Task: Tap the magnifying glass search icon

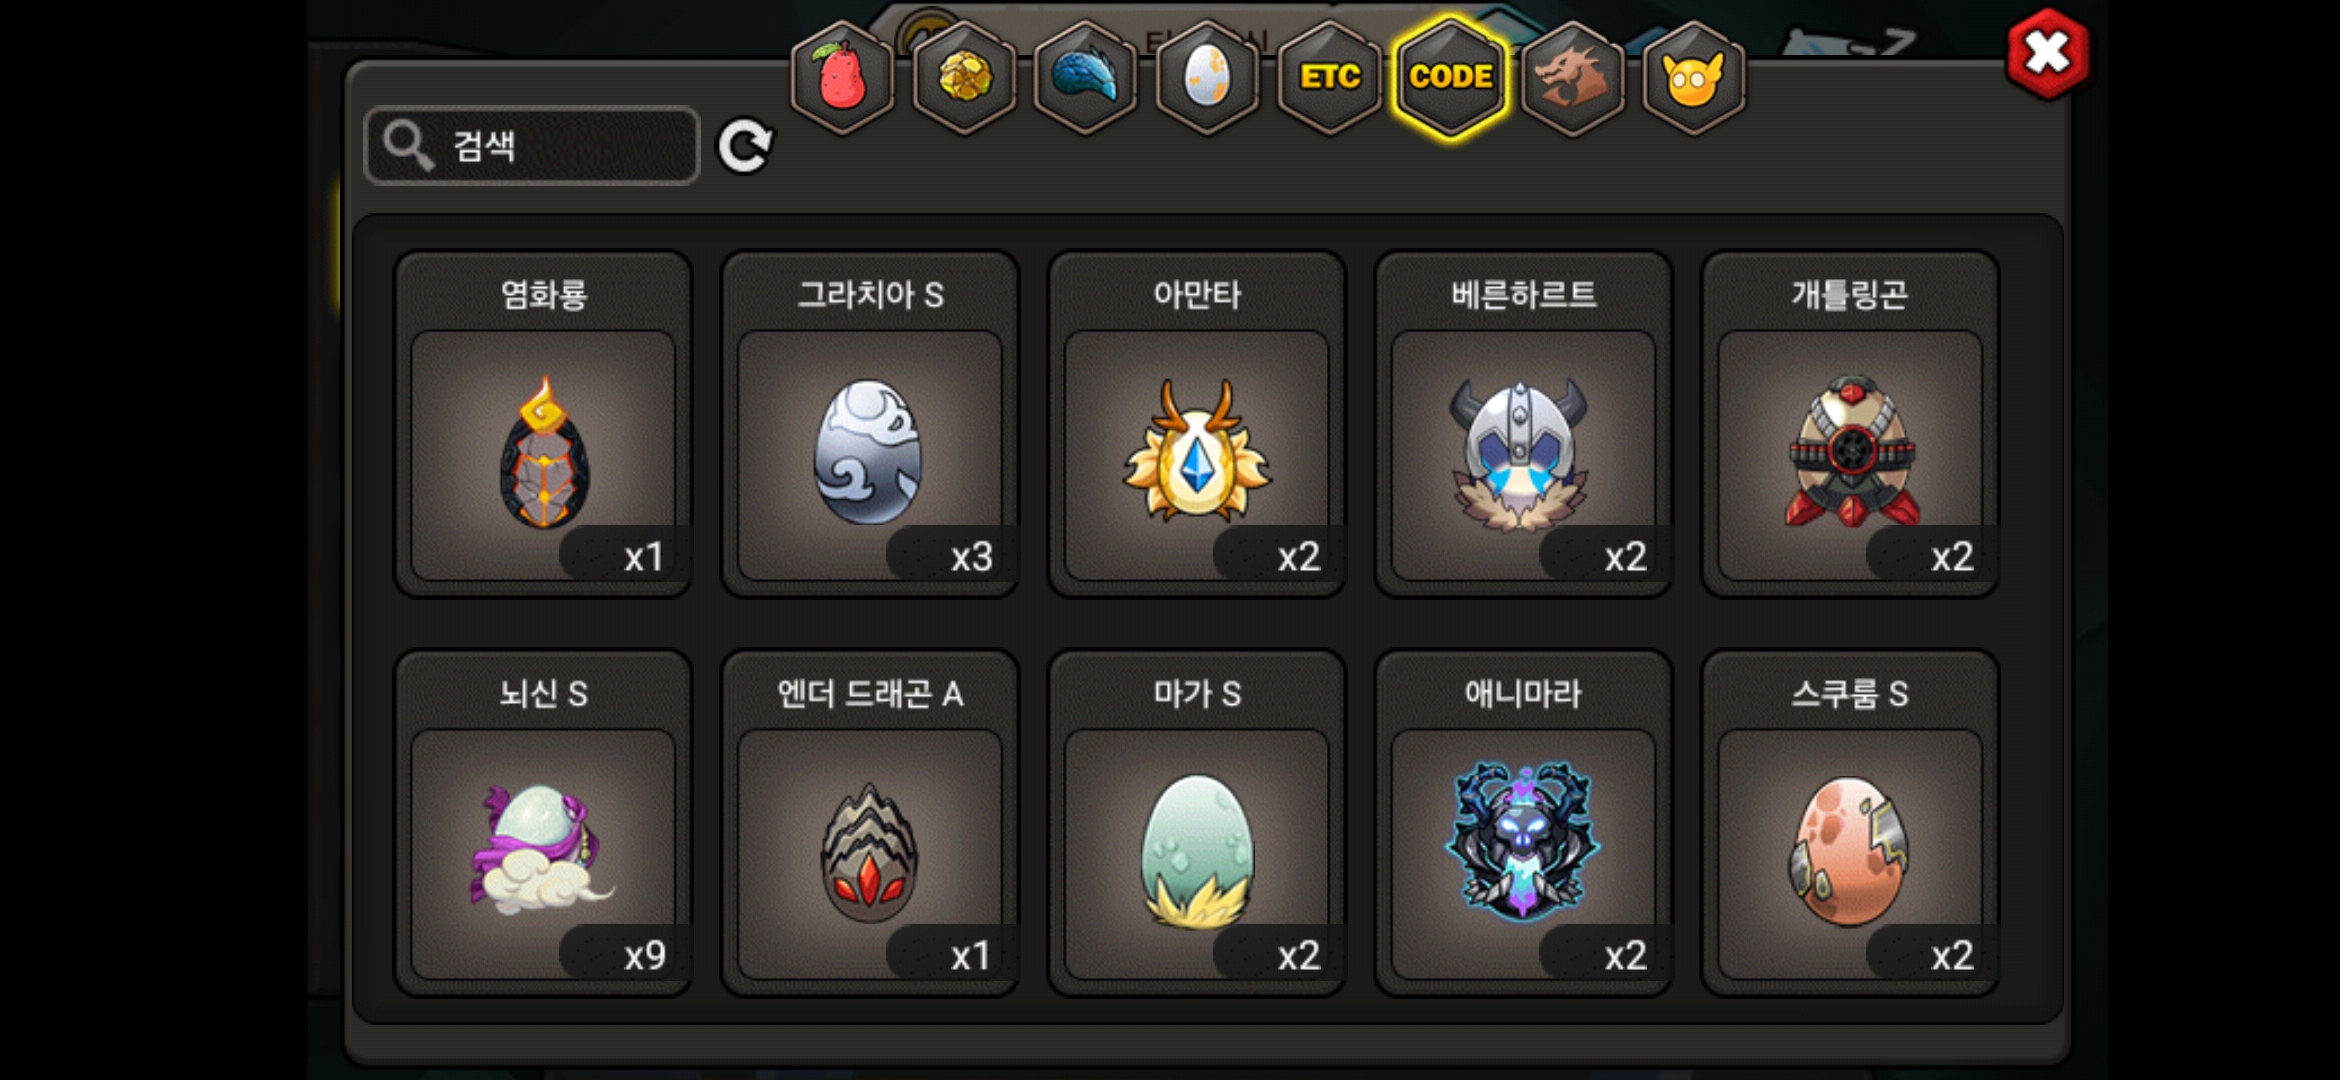Action: point(409,146)
